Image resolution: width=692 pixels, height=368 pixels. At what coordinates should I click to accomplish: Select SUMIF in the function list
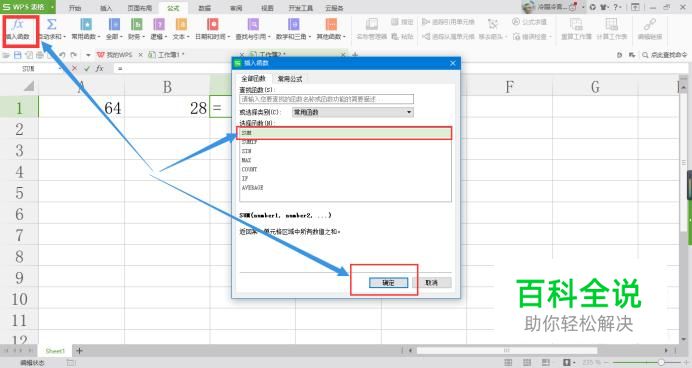click(x=345, y=142)
